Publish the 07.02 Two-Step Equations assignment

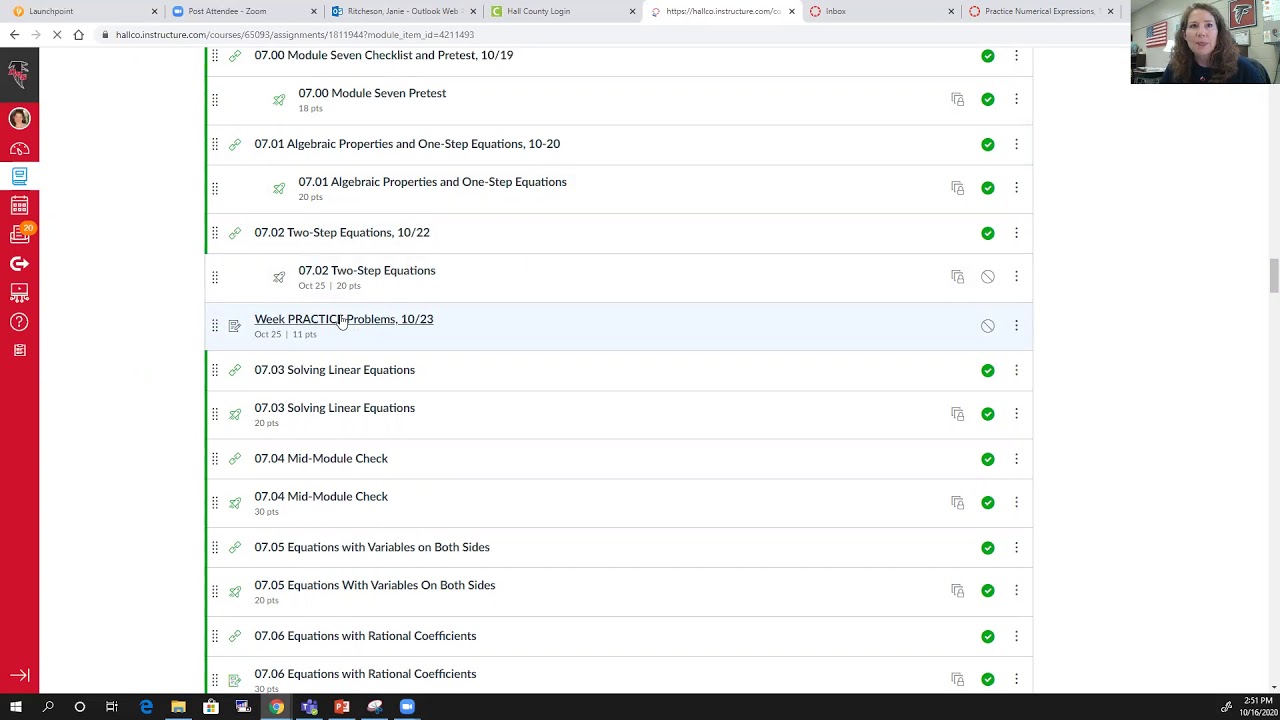coord(987,277)
